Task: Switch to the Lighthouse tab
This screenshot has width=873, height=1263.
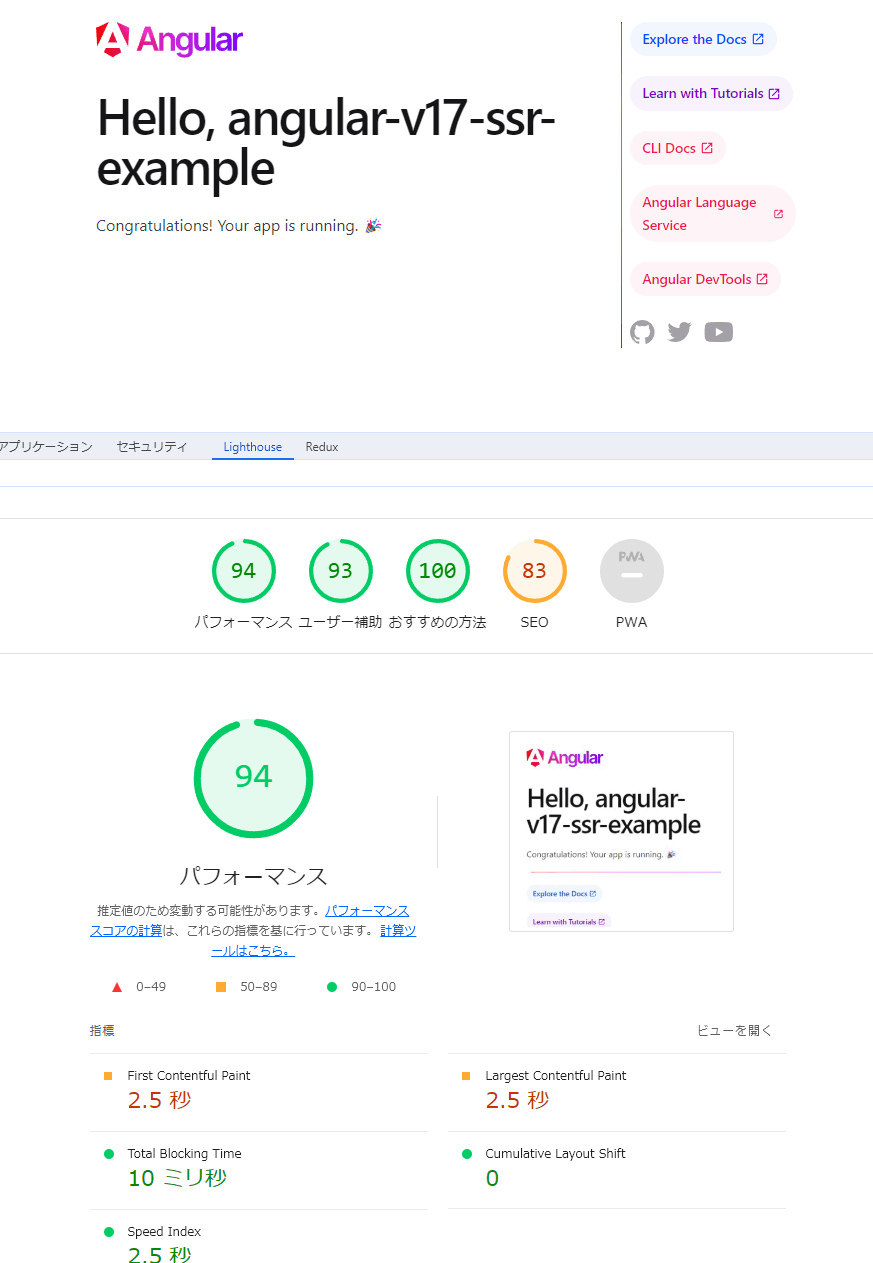Action: (x=253, y=447)
